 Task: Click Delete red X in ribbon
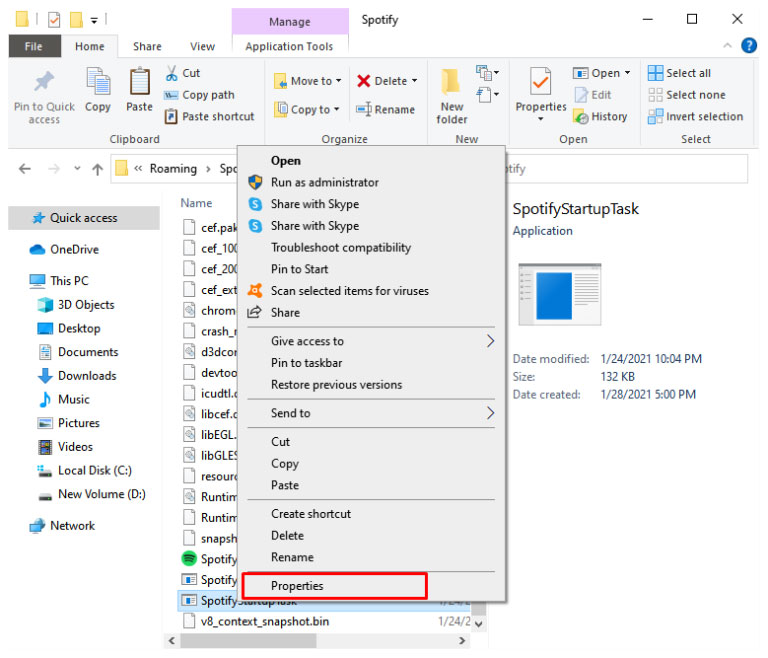point(364,81)
